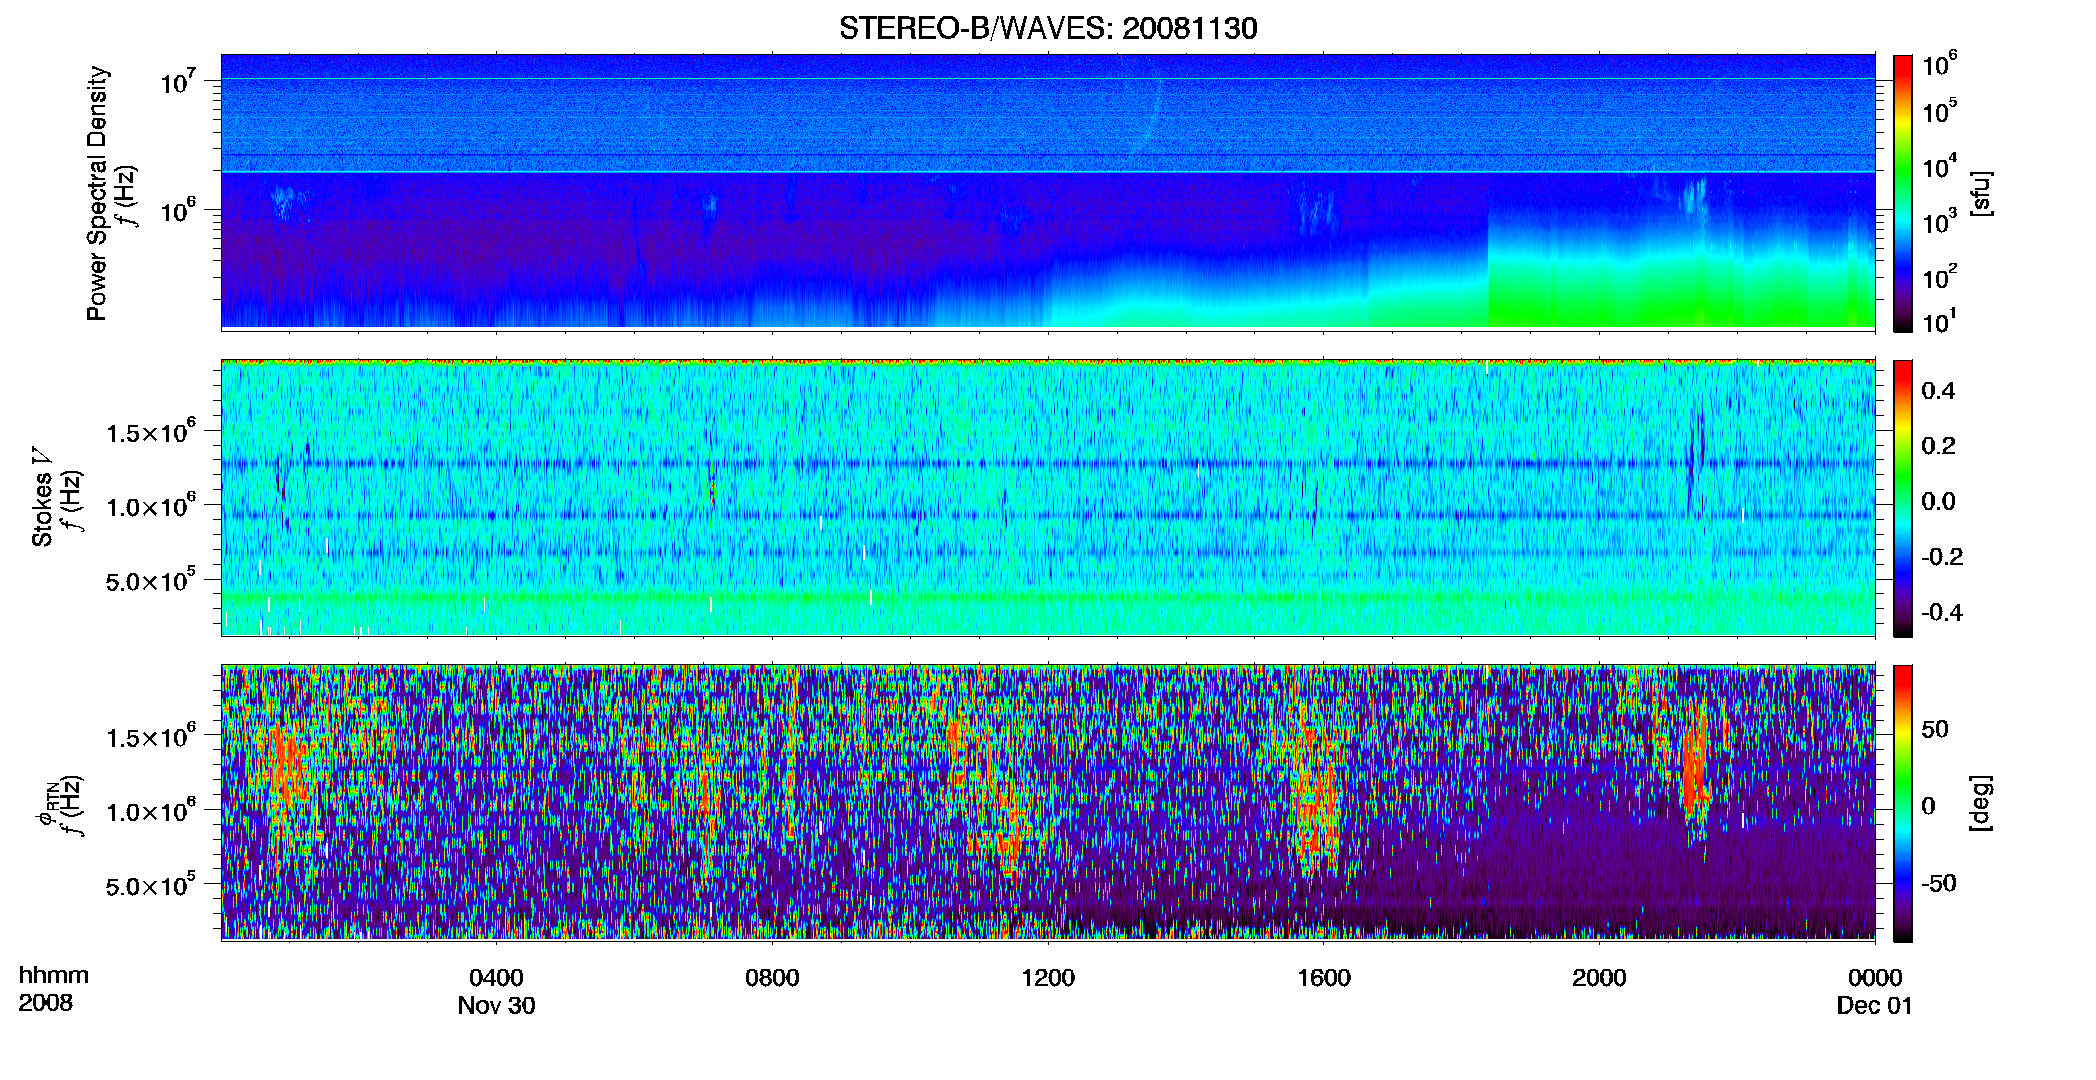The height and width of the screenshot is (1080, 2096).
Task: Select the [sfu] units label
Action: 1981,194
